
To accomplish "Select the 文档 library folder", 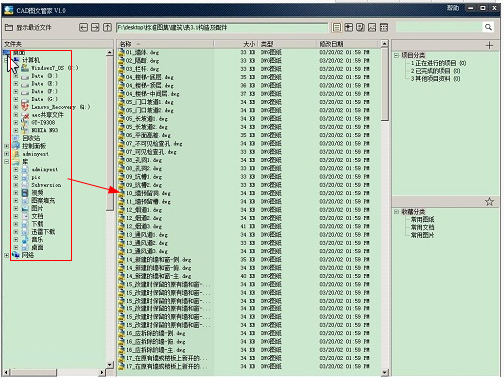I will (37, 216).
